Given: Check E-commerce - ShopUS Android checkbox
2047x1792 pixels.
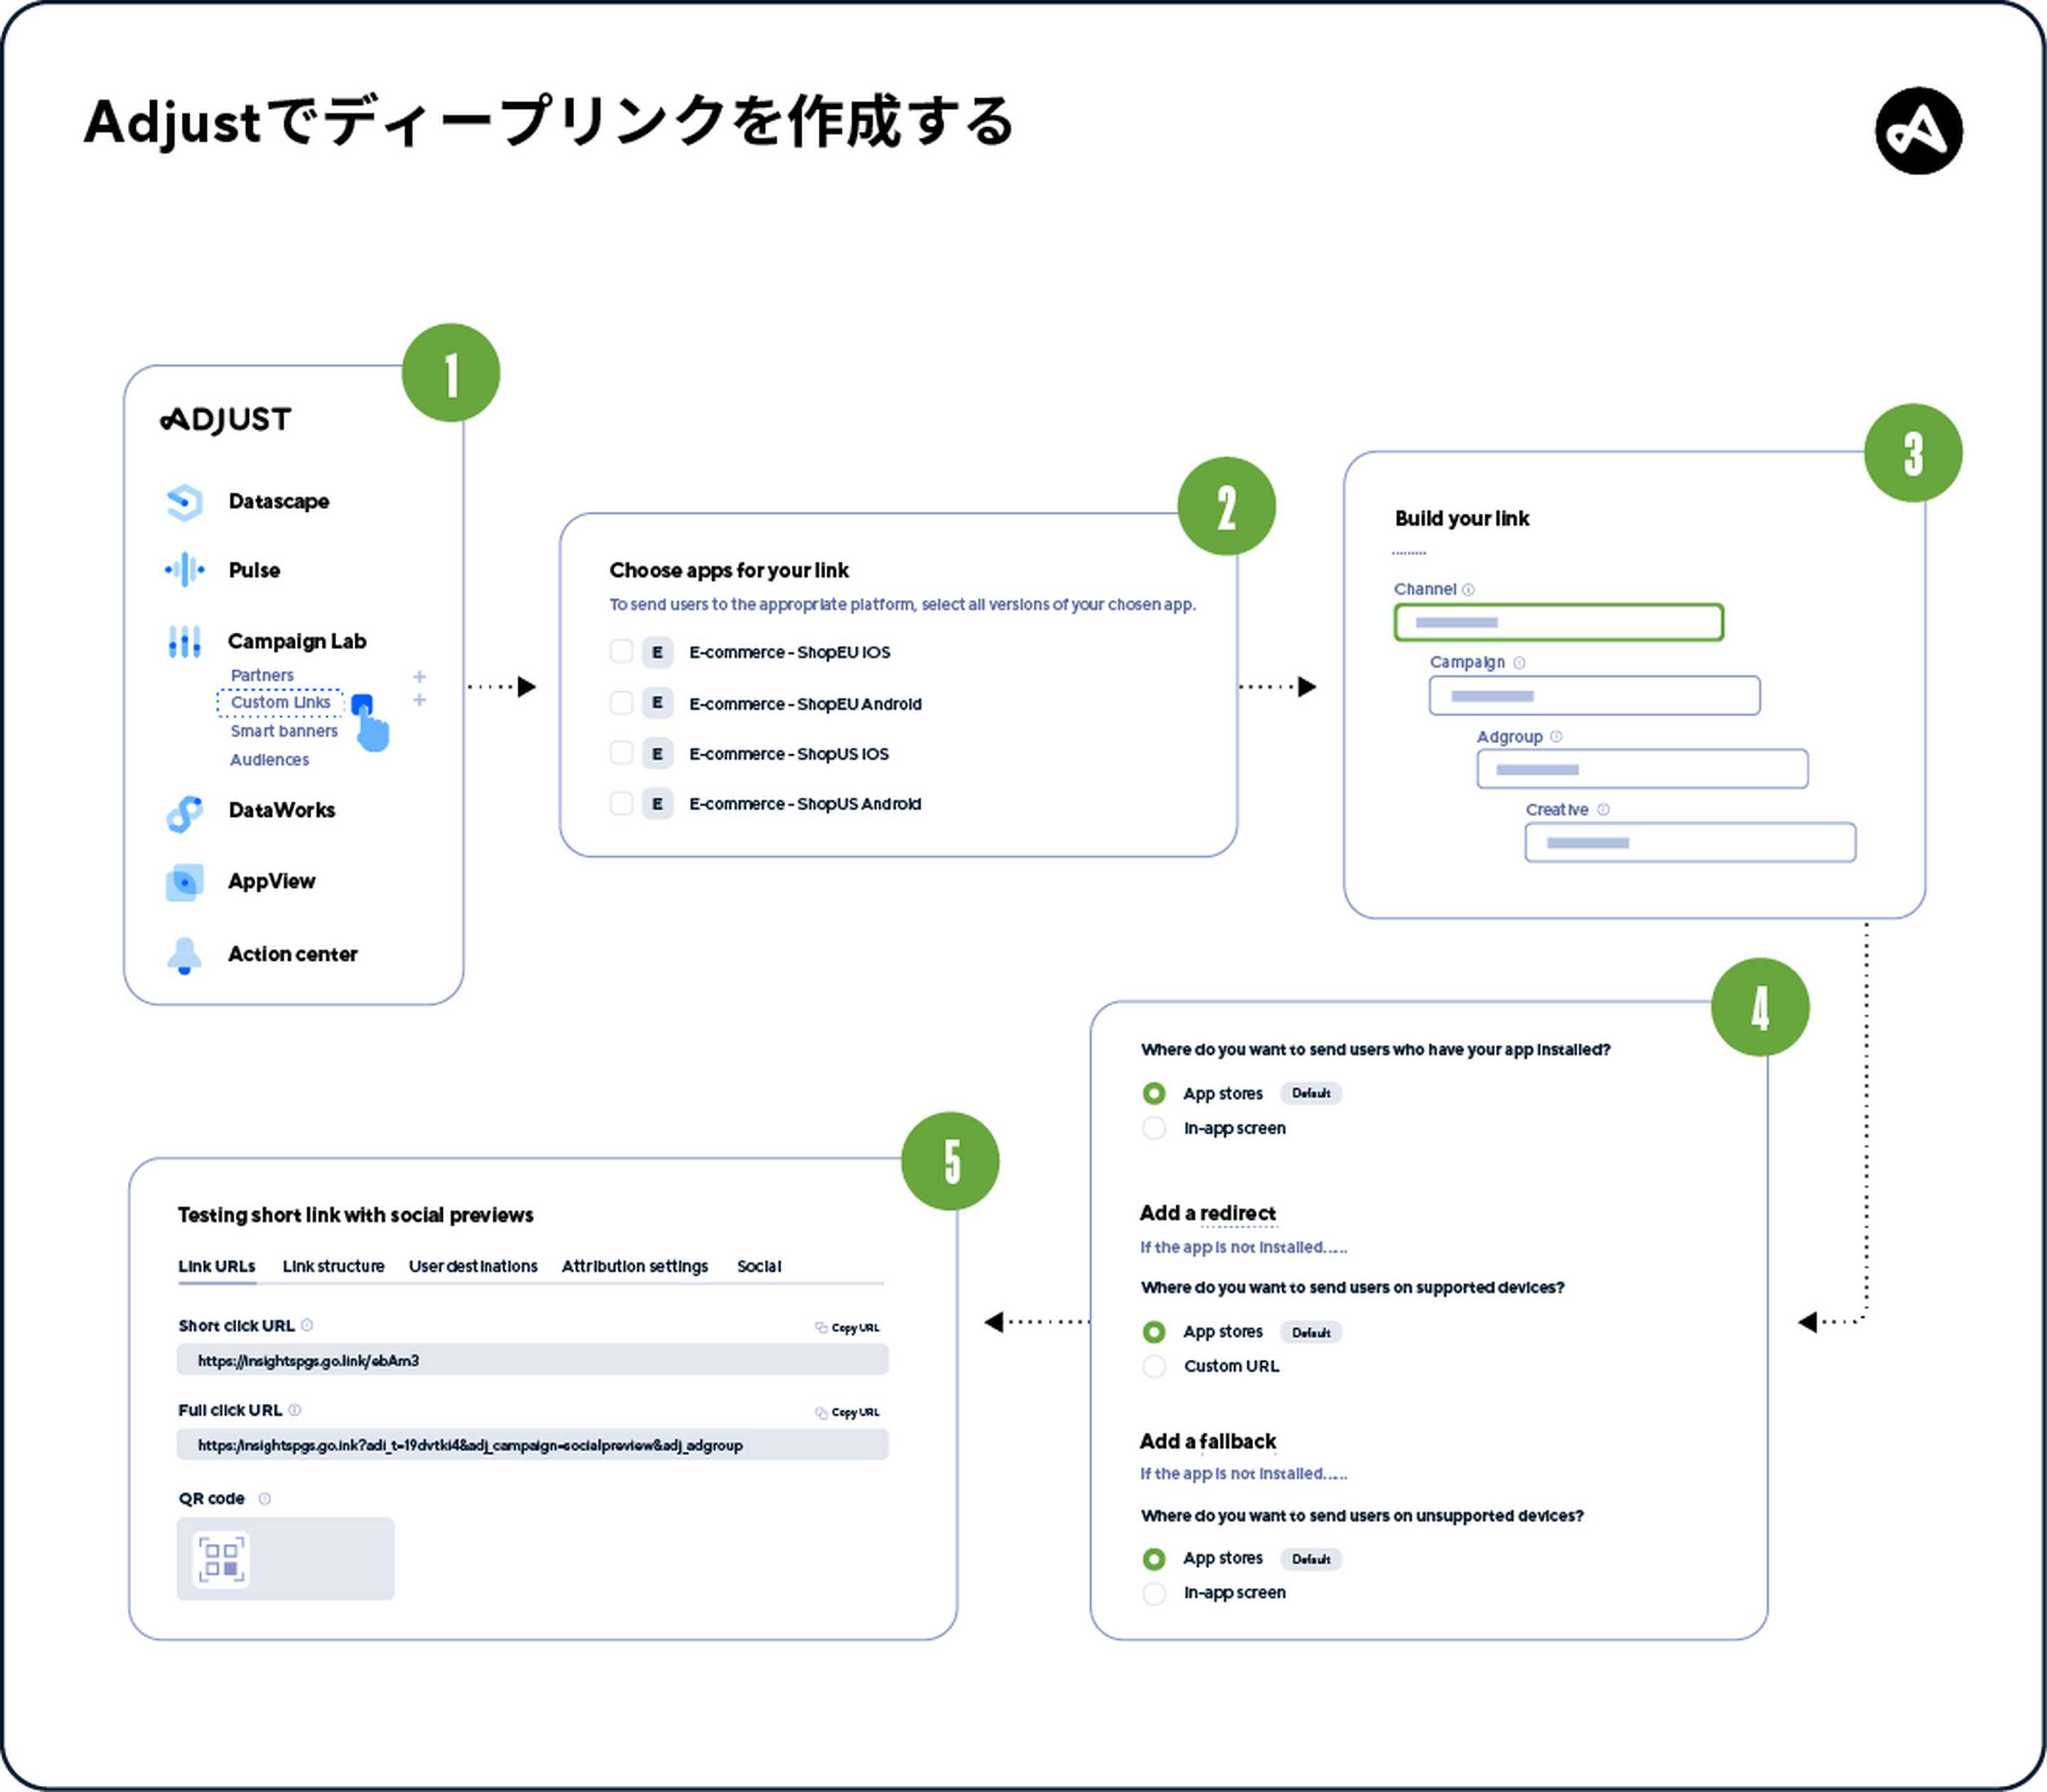Looking at the screenshot, I should click(621, 803).
